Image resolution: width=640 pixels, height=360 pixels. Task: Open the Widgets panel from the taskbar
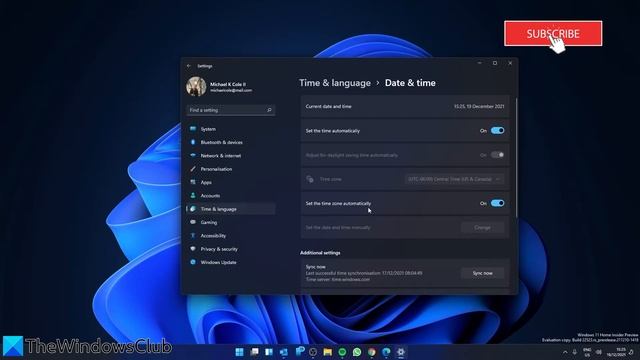(269, 352)
